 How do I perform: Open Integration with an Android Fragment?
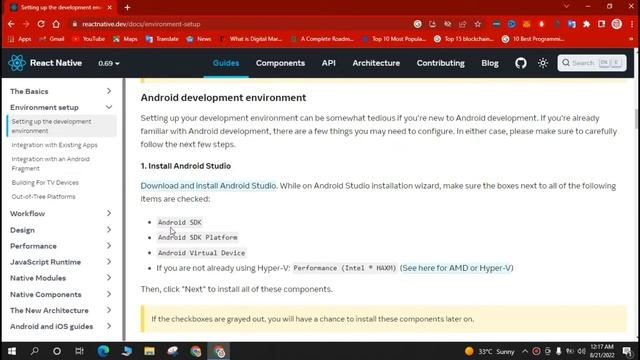(x=51, y=164)
